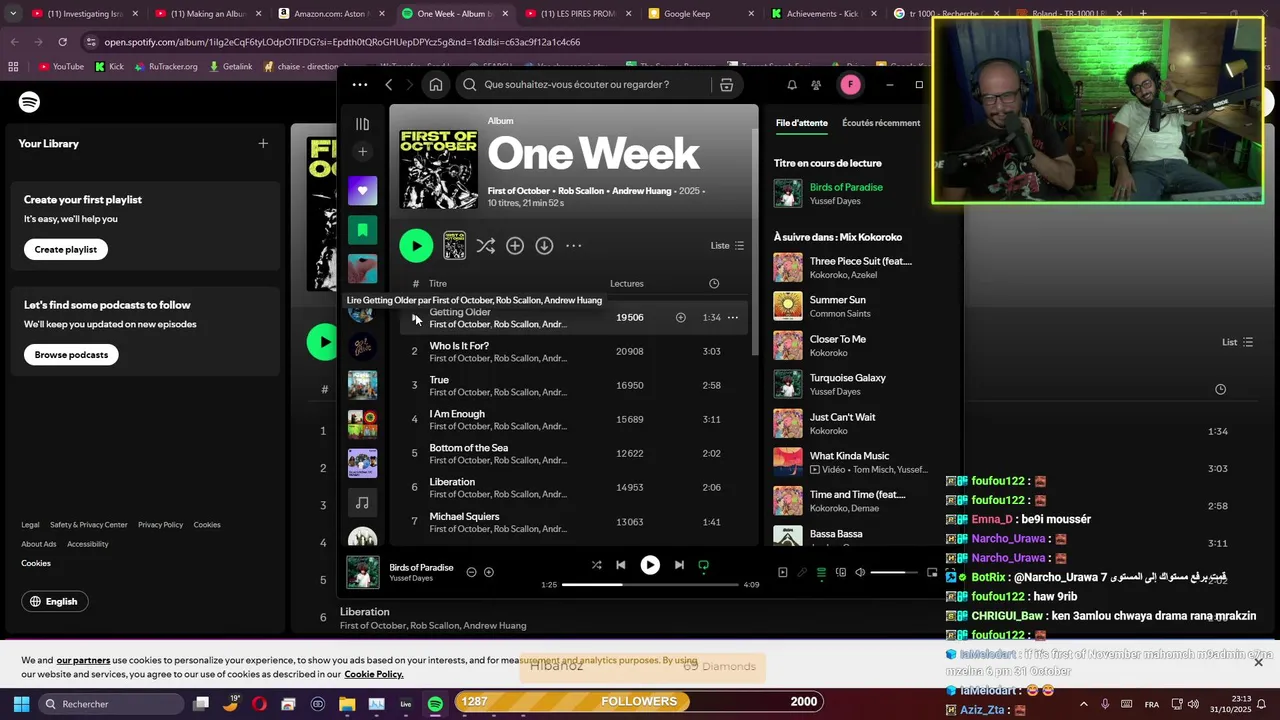
Task: Open the music-note playlist tile in the sidebar
Action: (x=362, y=503)
